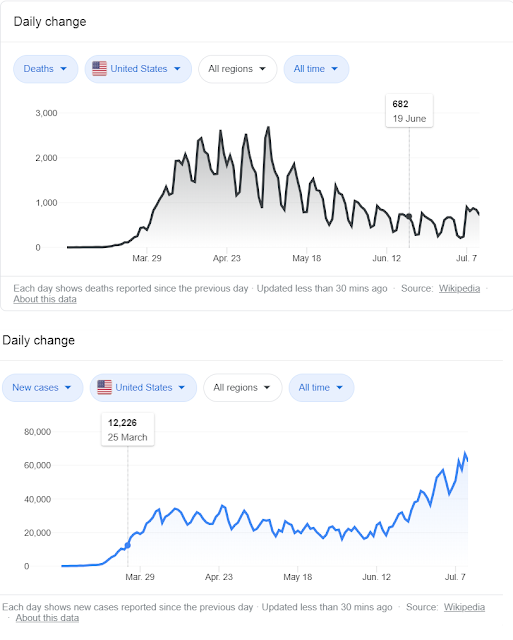This screenshot has width=513, height=640.
Task: Open Wikipedia source link under deaths chart
Action: pos(459,289)
